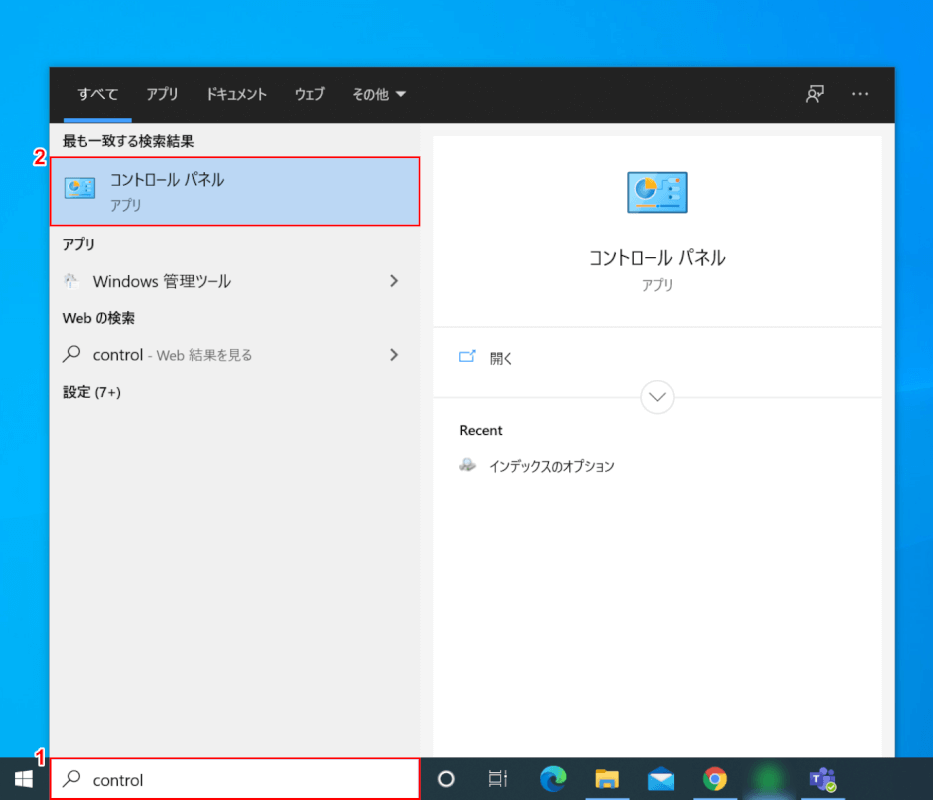Expand Windows 管理ツール arrow

point(394,281)
